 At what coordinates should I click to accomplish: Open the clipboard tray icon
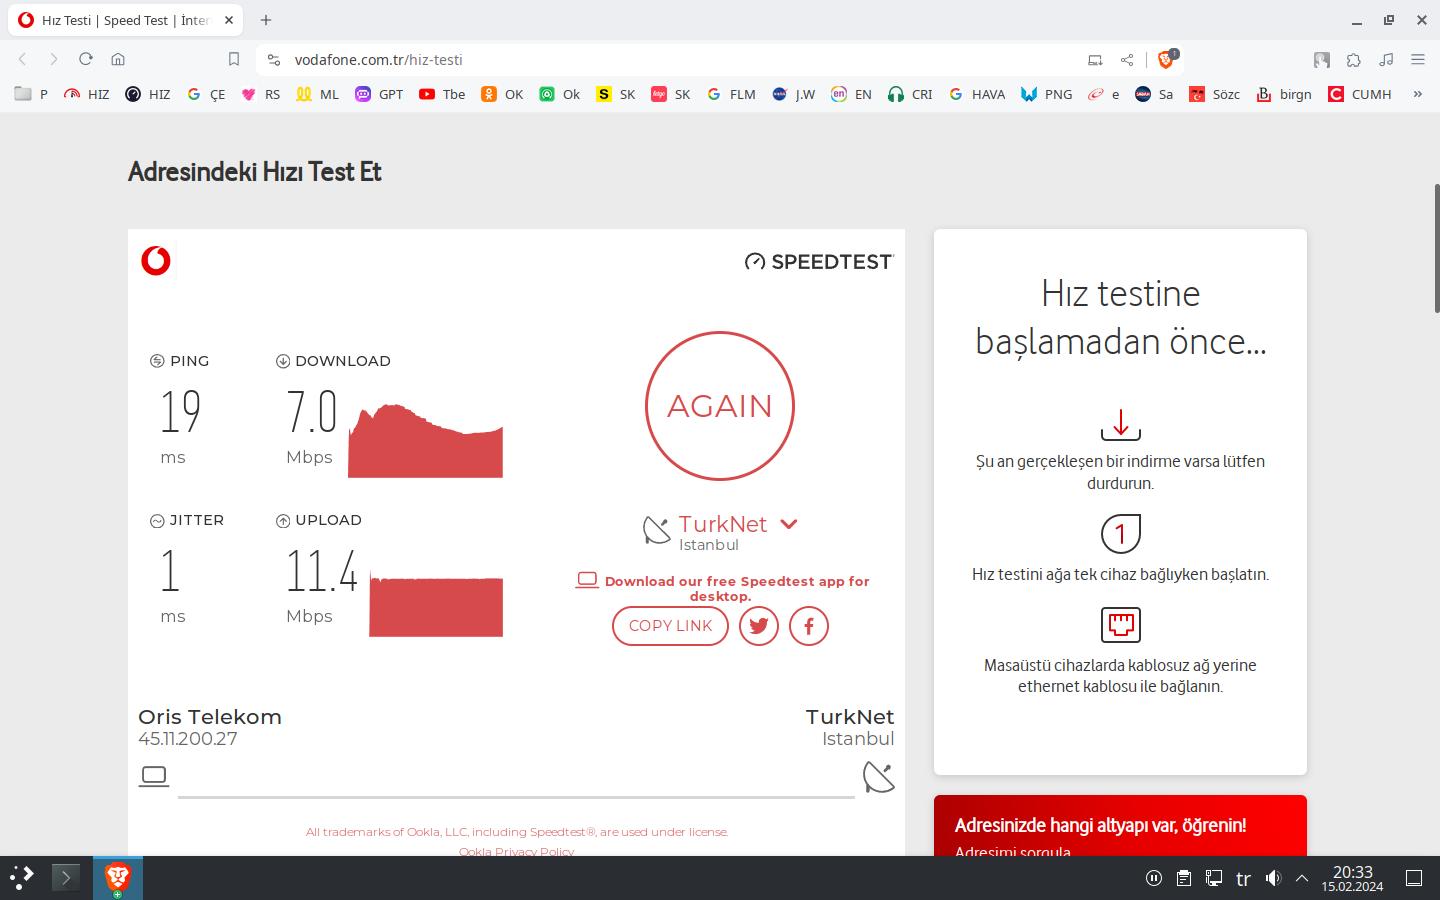pos(1183,878)
